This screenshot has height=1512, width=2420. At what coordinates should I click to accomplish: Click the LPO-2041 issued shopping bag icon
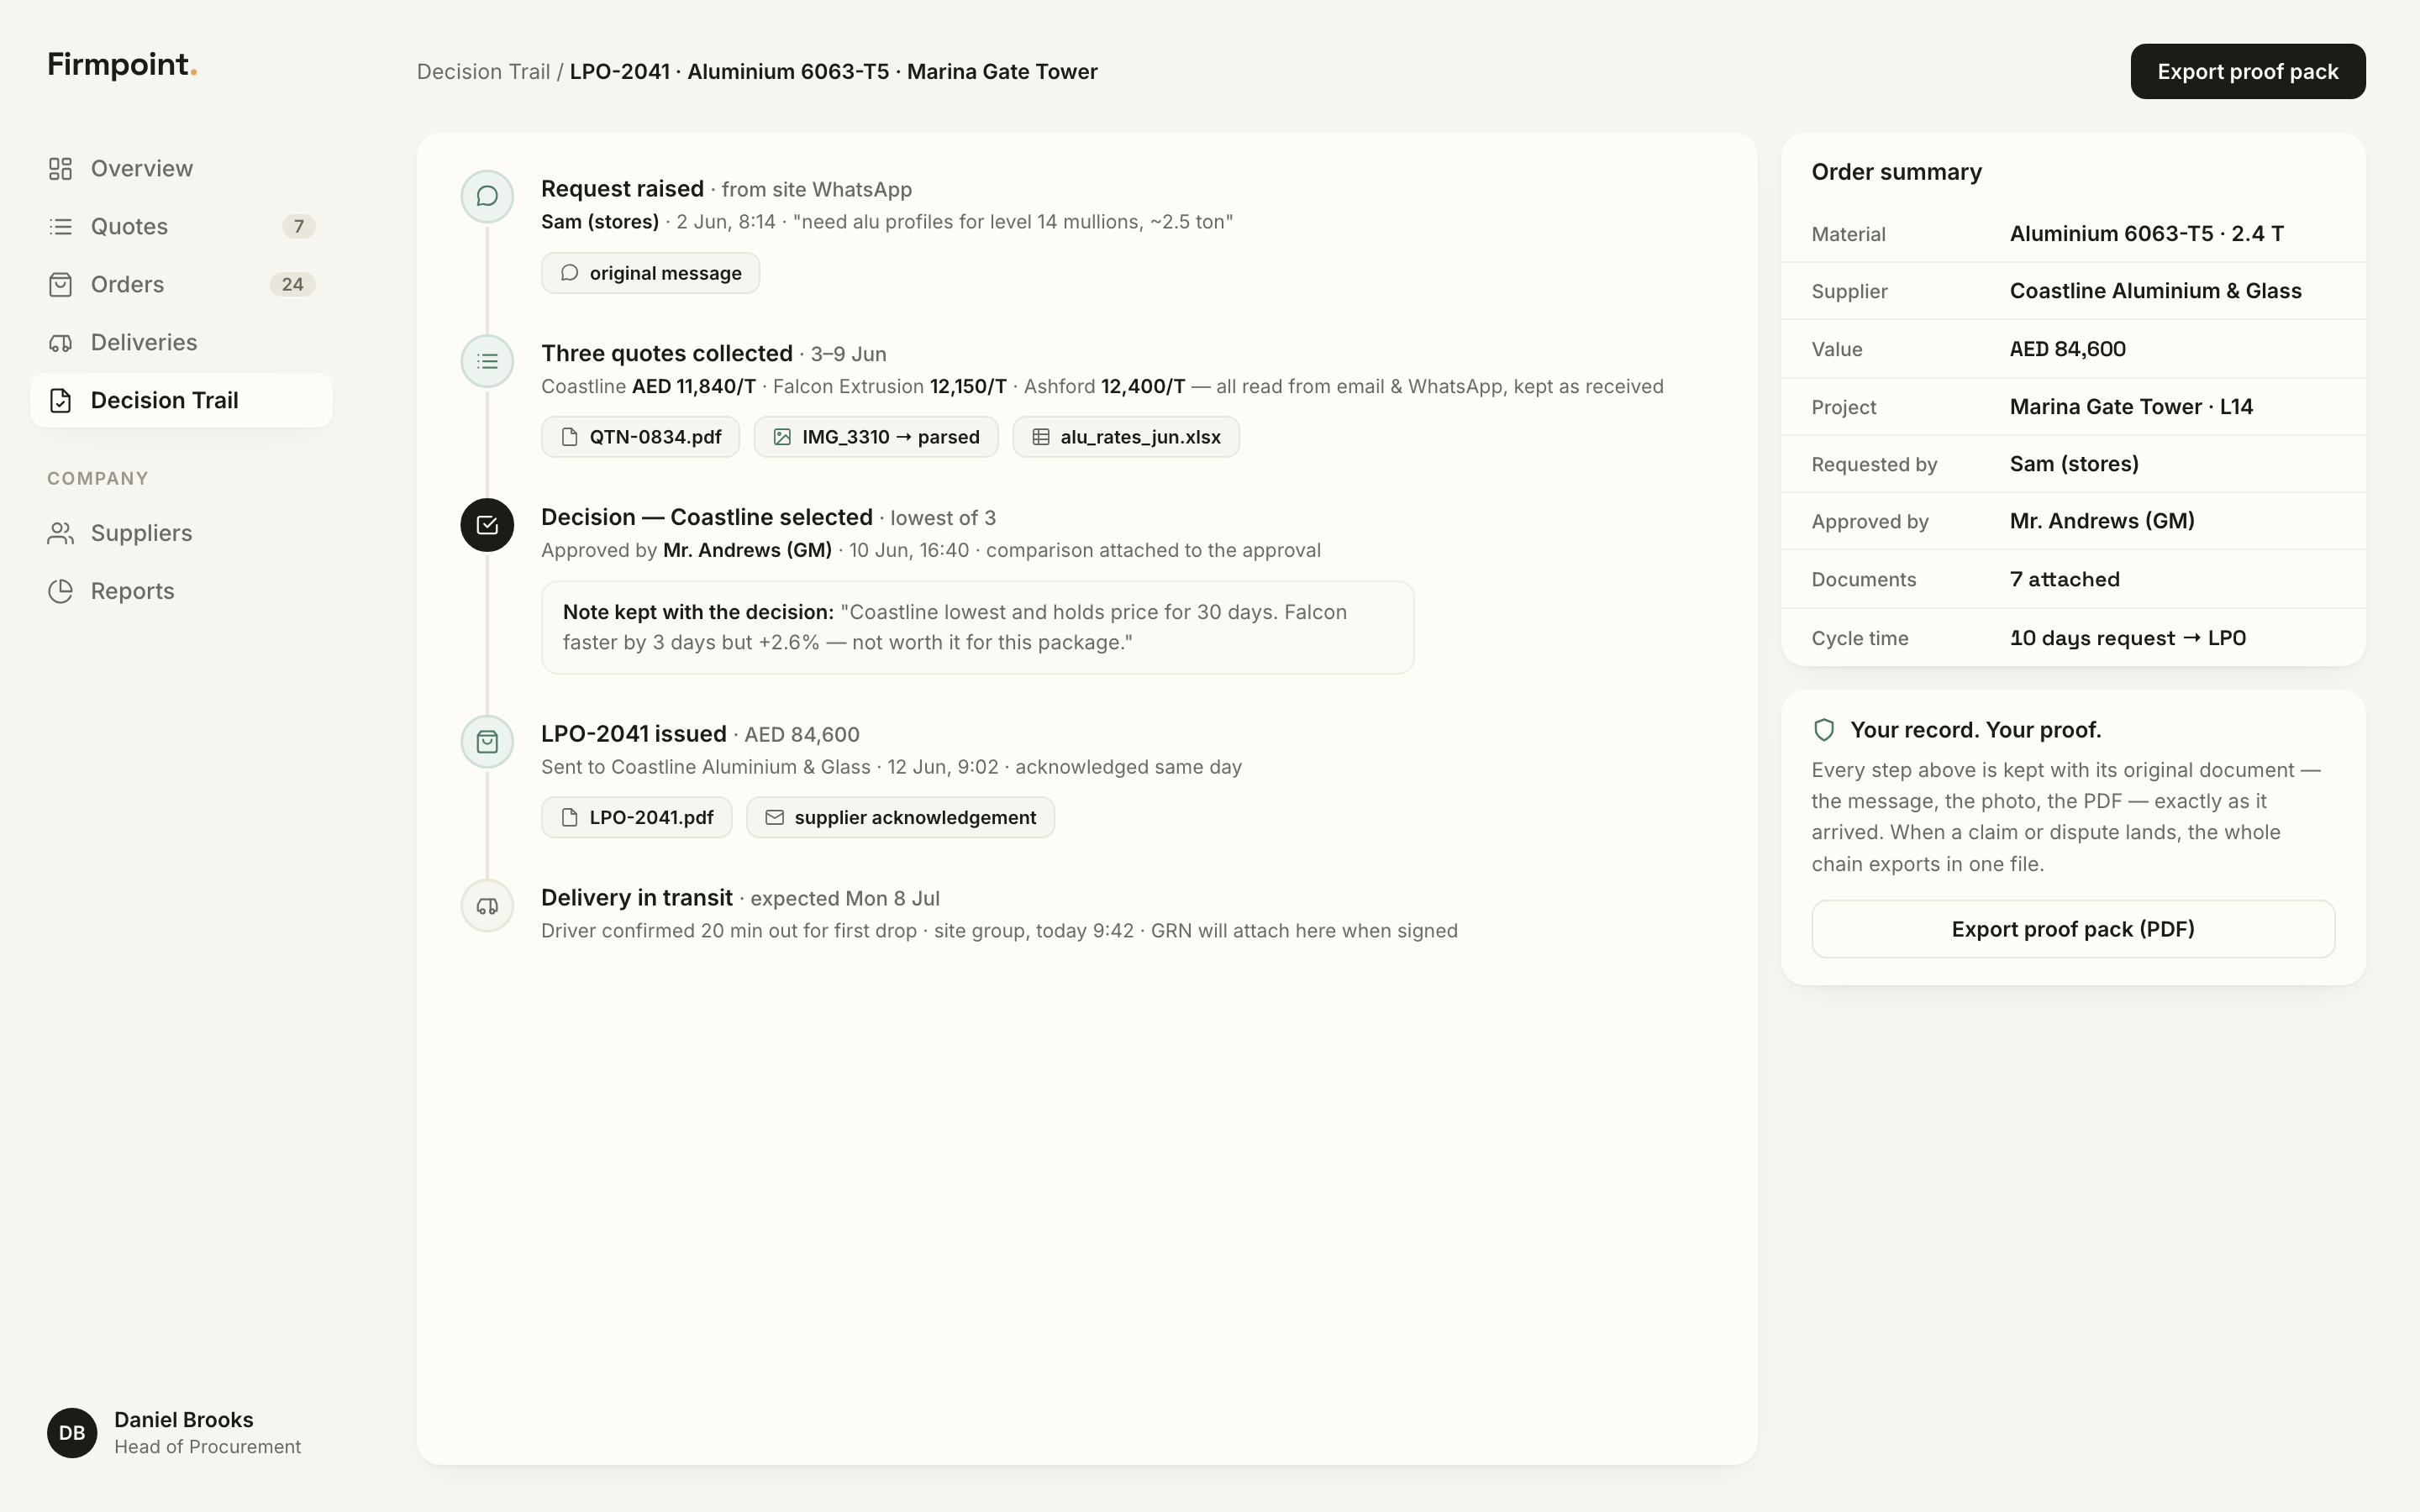click(487, 742)
